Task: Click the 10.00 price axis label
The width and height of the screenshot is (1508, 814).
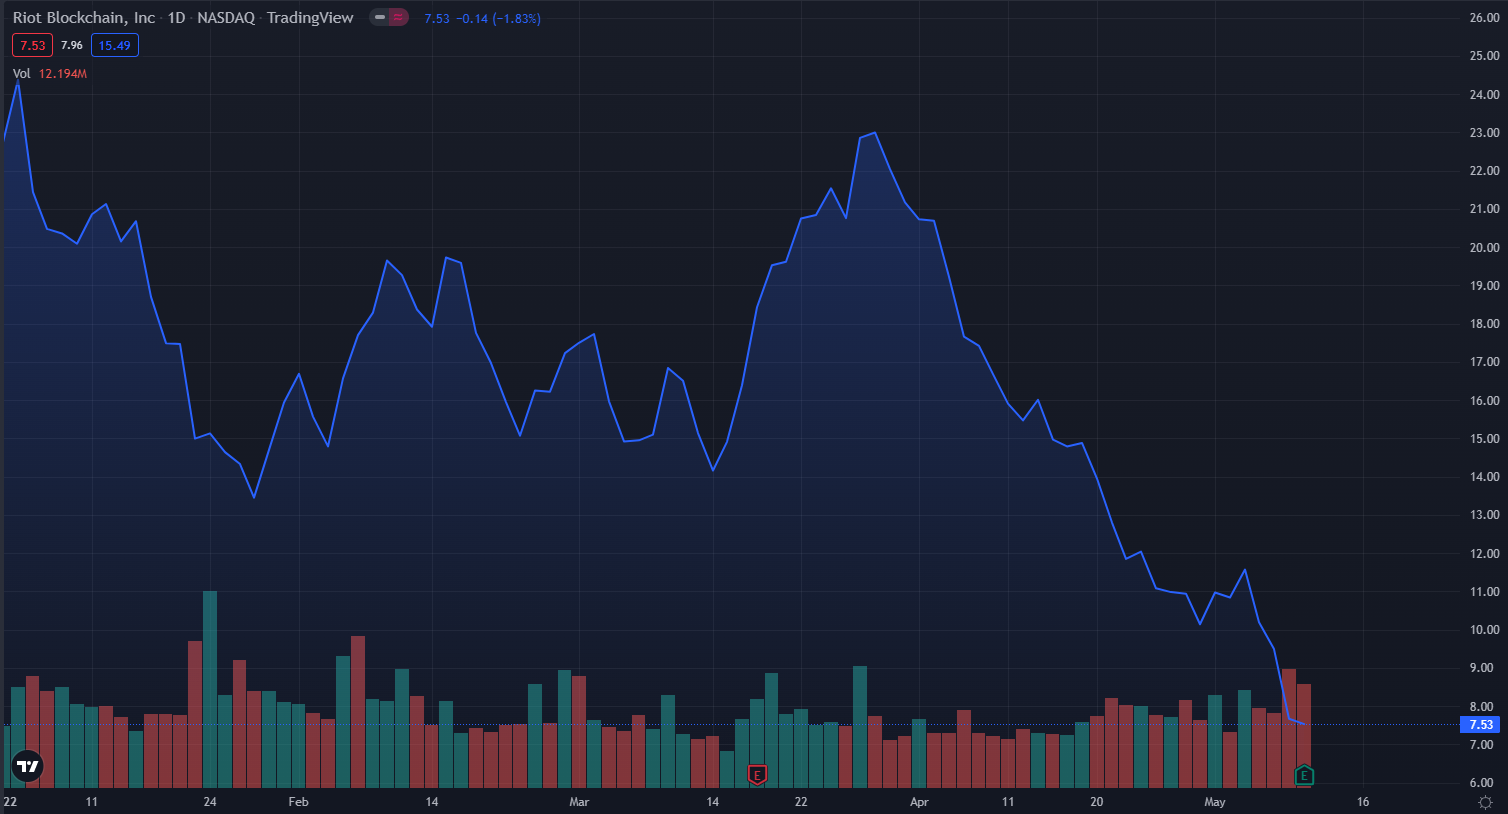Action: pos(1484,630)
